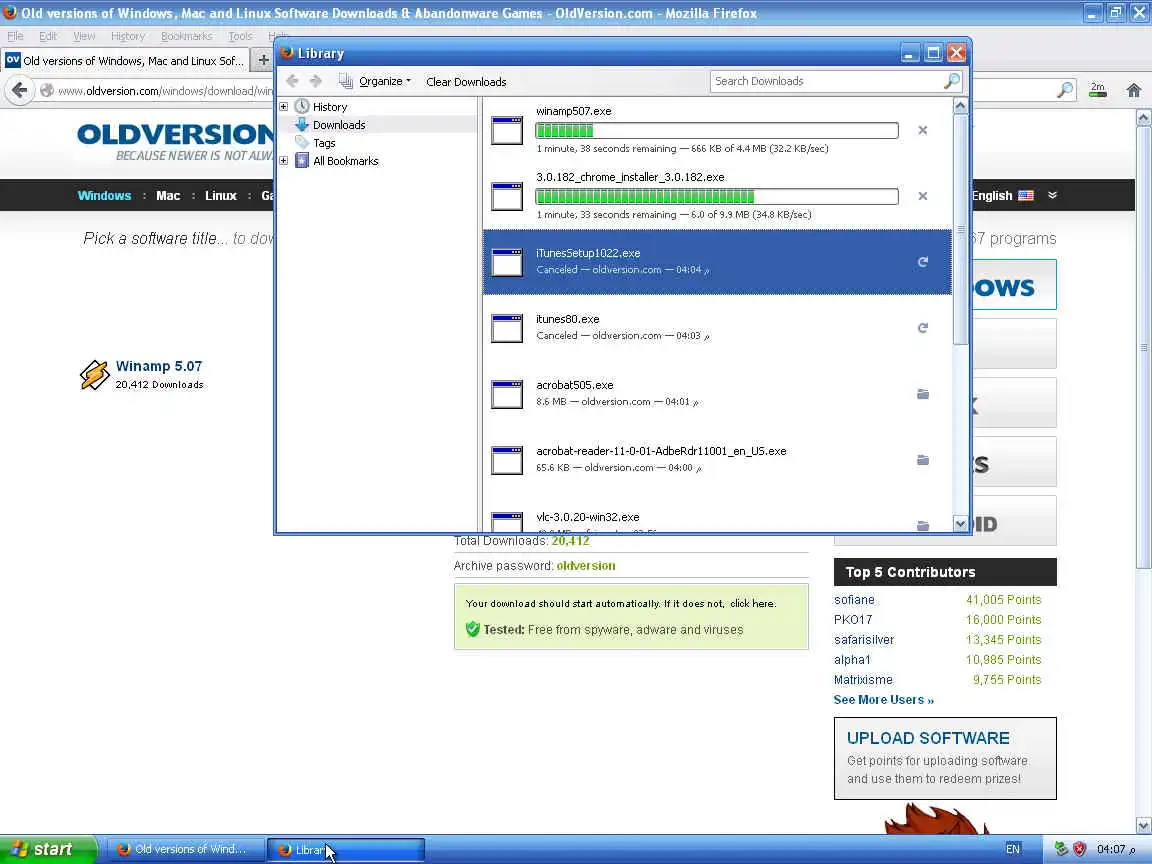Click contributor sofiane link
The height and width of the screenshot is (864, 1152).
click(854, 600)
